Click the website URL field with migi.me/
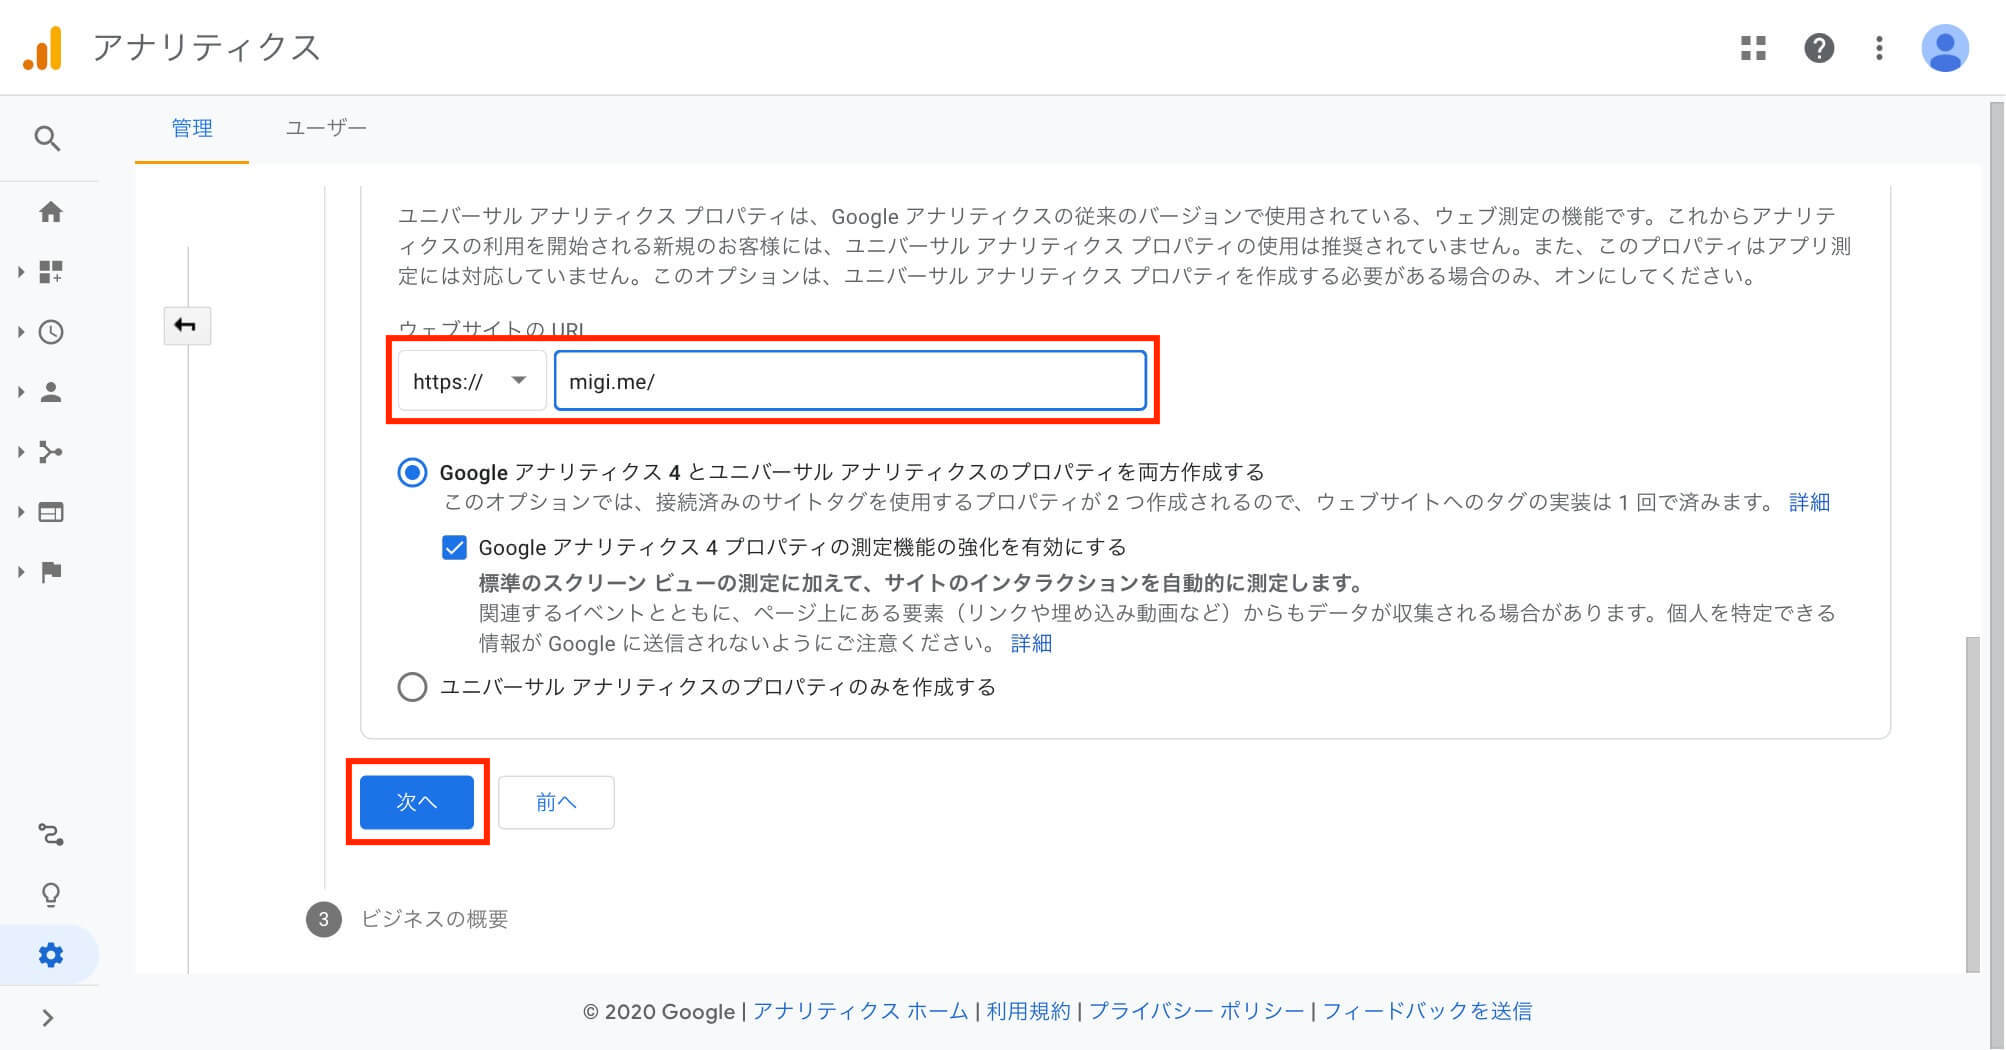The width and height of the screenshot is (2006, 1050). pyautogui.click(x=850, y=381)
